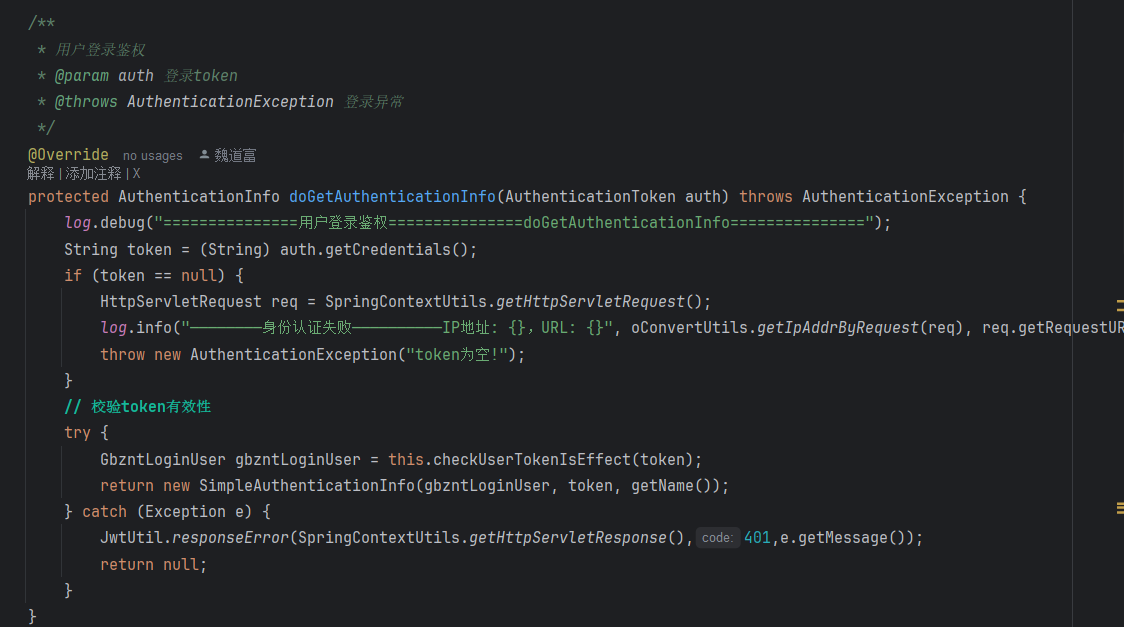Viewport: 1124px width, 627px height.
Task: Click the Javadoc title 用户登录鉴权
Action: click(x=100, y=49)
